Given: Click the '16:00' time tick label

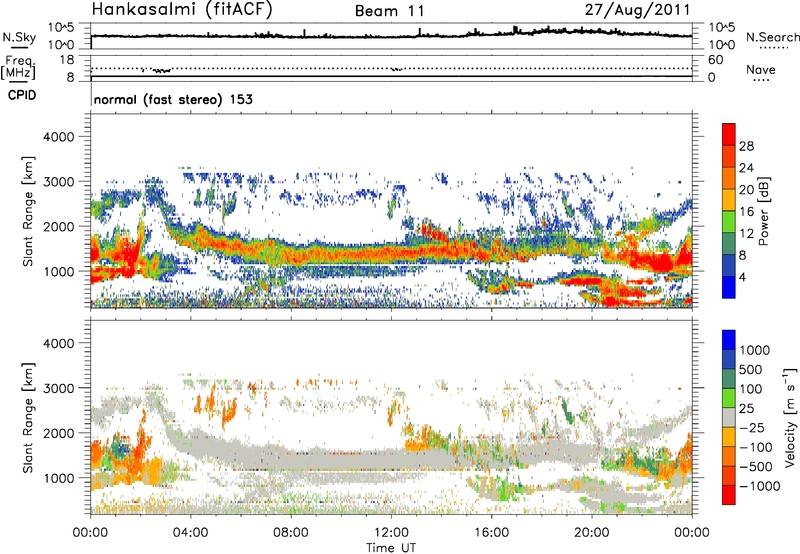Looking at the screenshot, I should (491, 533).
